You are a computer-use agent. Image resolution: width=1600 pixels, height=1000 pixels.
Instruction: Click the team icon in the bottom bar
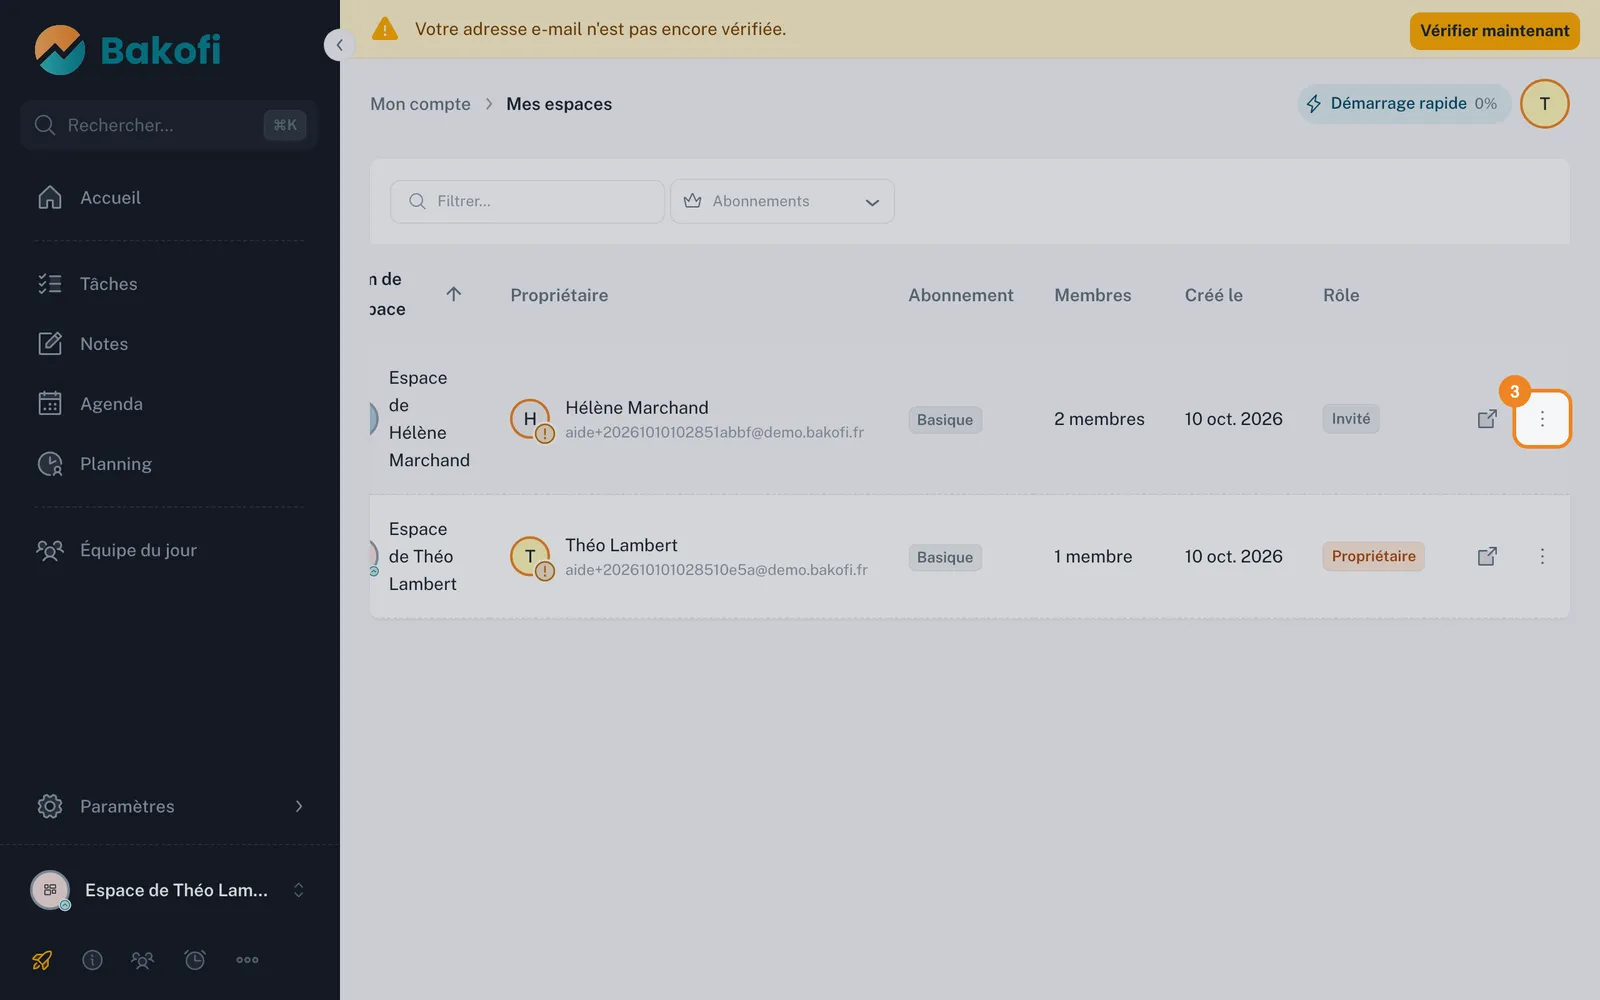click(143, 960)
